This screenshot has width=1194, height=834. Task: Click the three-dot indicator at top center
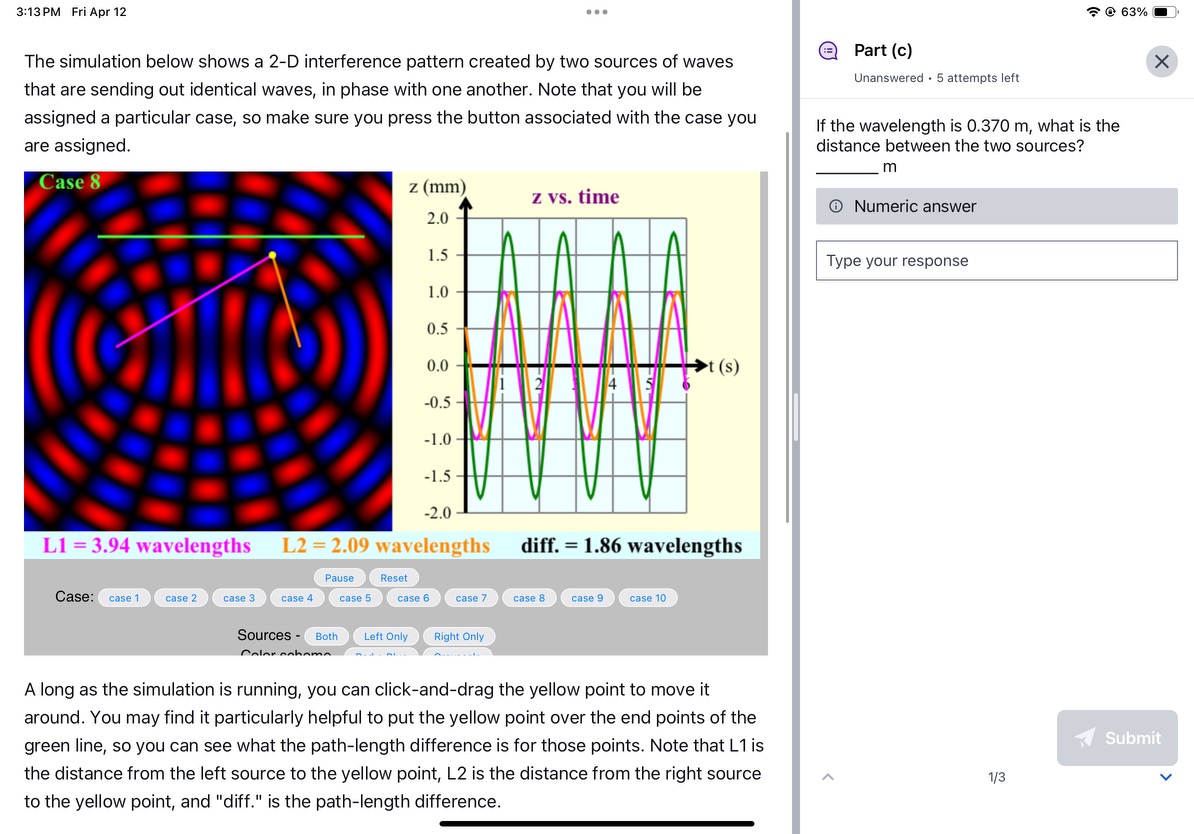coord(595,12)
